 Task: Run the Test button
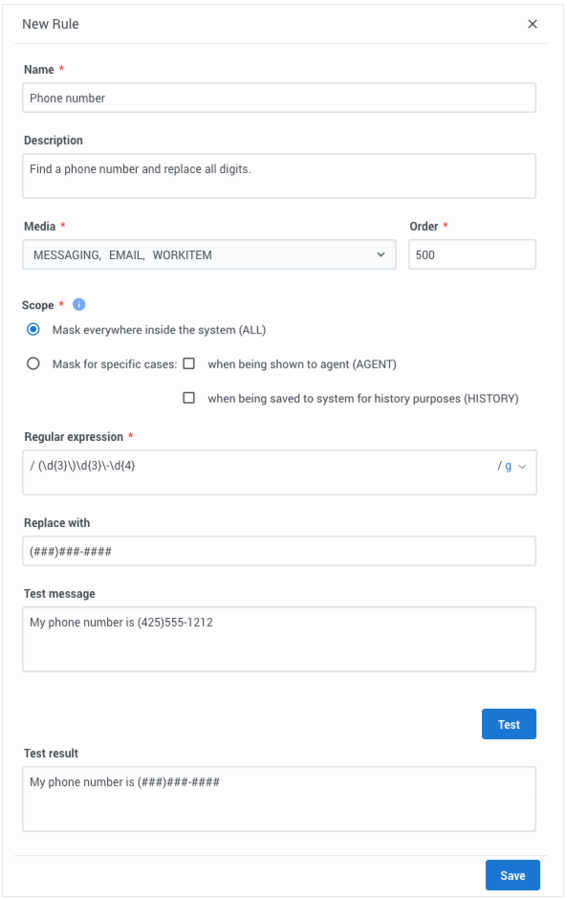click(509, 724)
